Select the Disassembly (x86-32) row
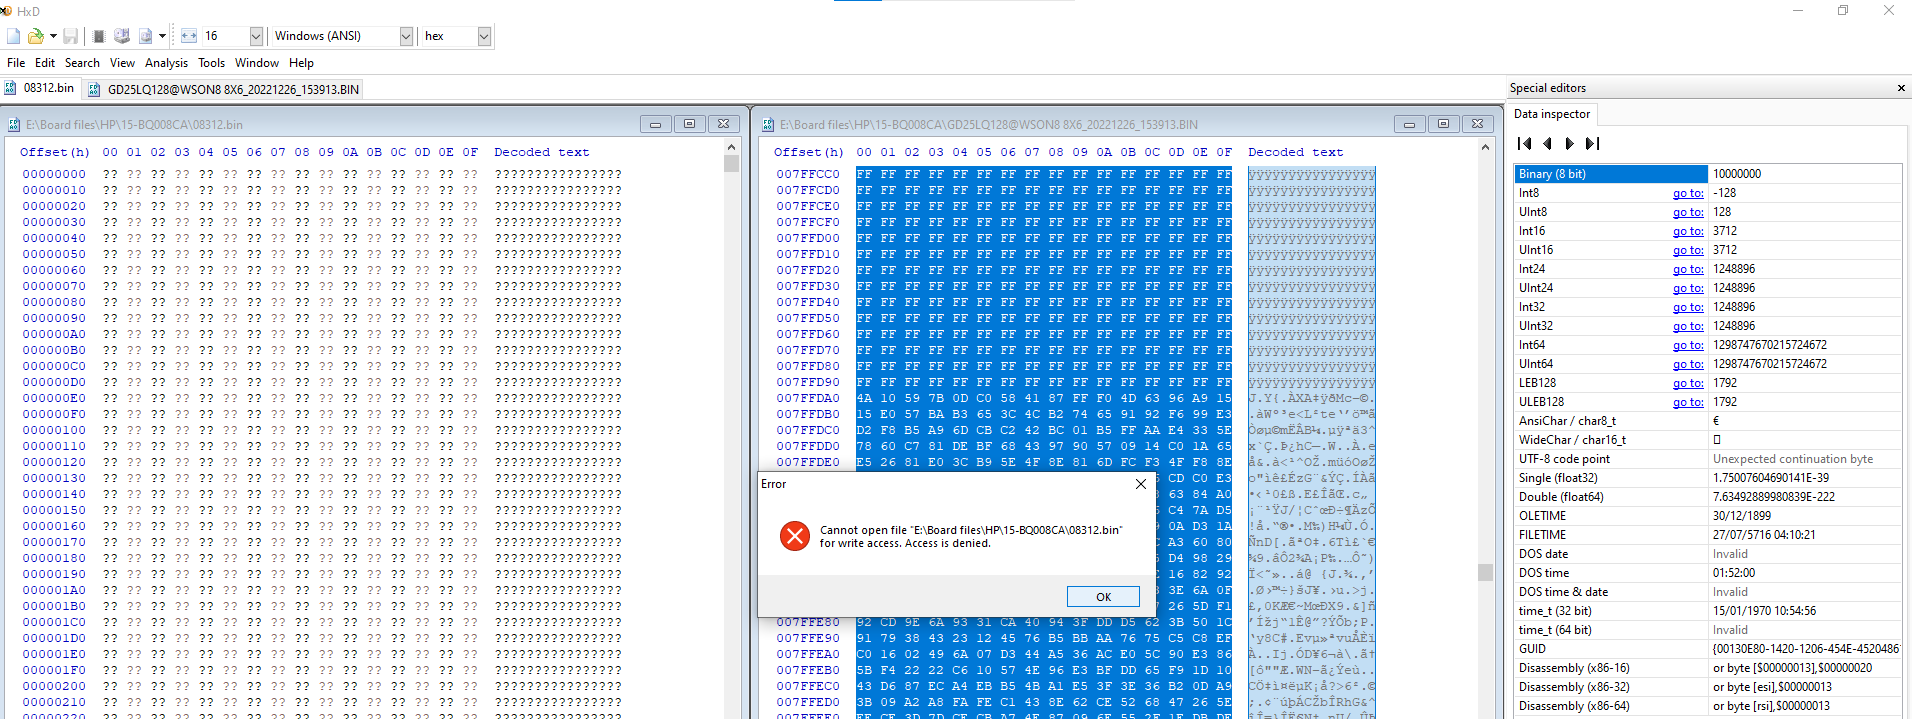The image size is (1912, 719). 1708,687
